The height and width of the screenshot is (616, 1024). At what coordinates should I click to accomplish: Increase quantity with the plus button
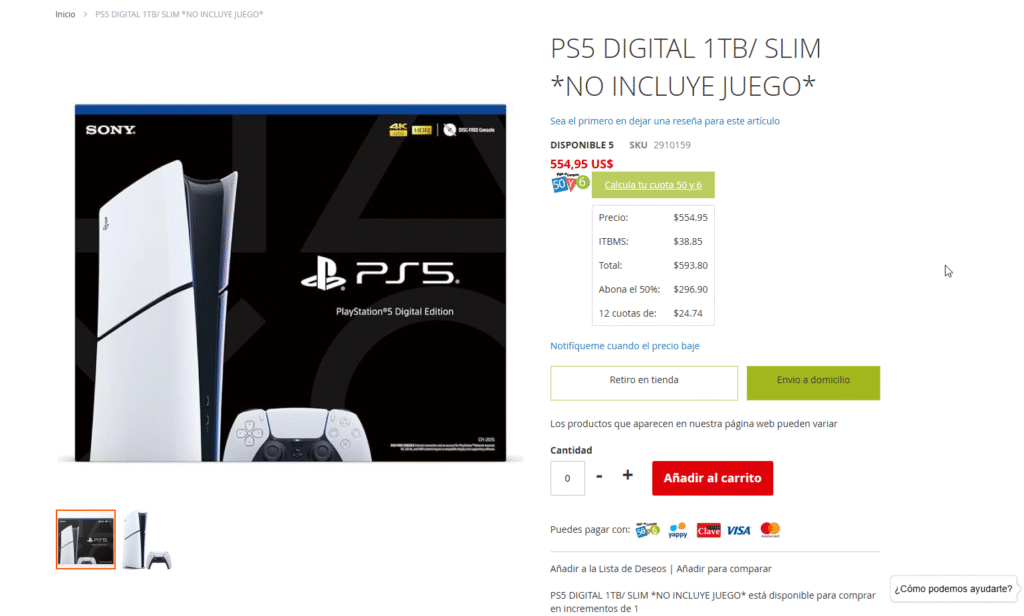pyautogui.click(x=627, y=476)
